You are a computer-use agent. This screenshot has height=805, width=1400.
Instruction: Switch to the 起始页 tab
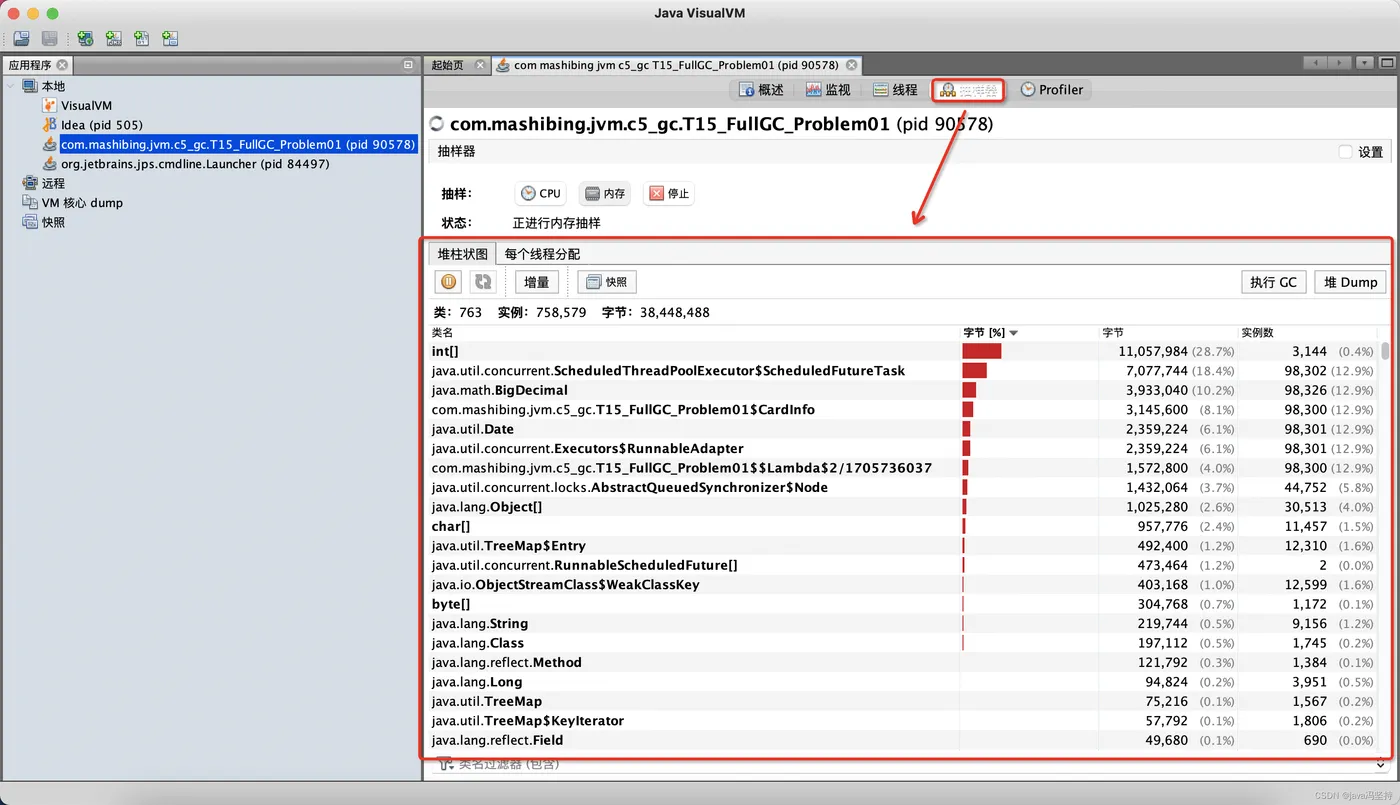click(x=447, y=65)
